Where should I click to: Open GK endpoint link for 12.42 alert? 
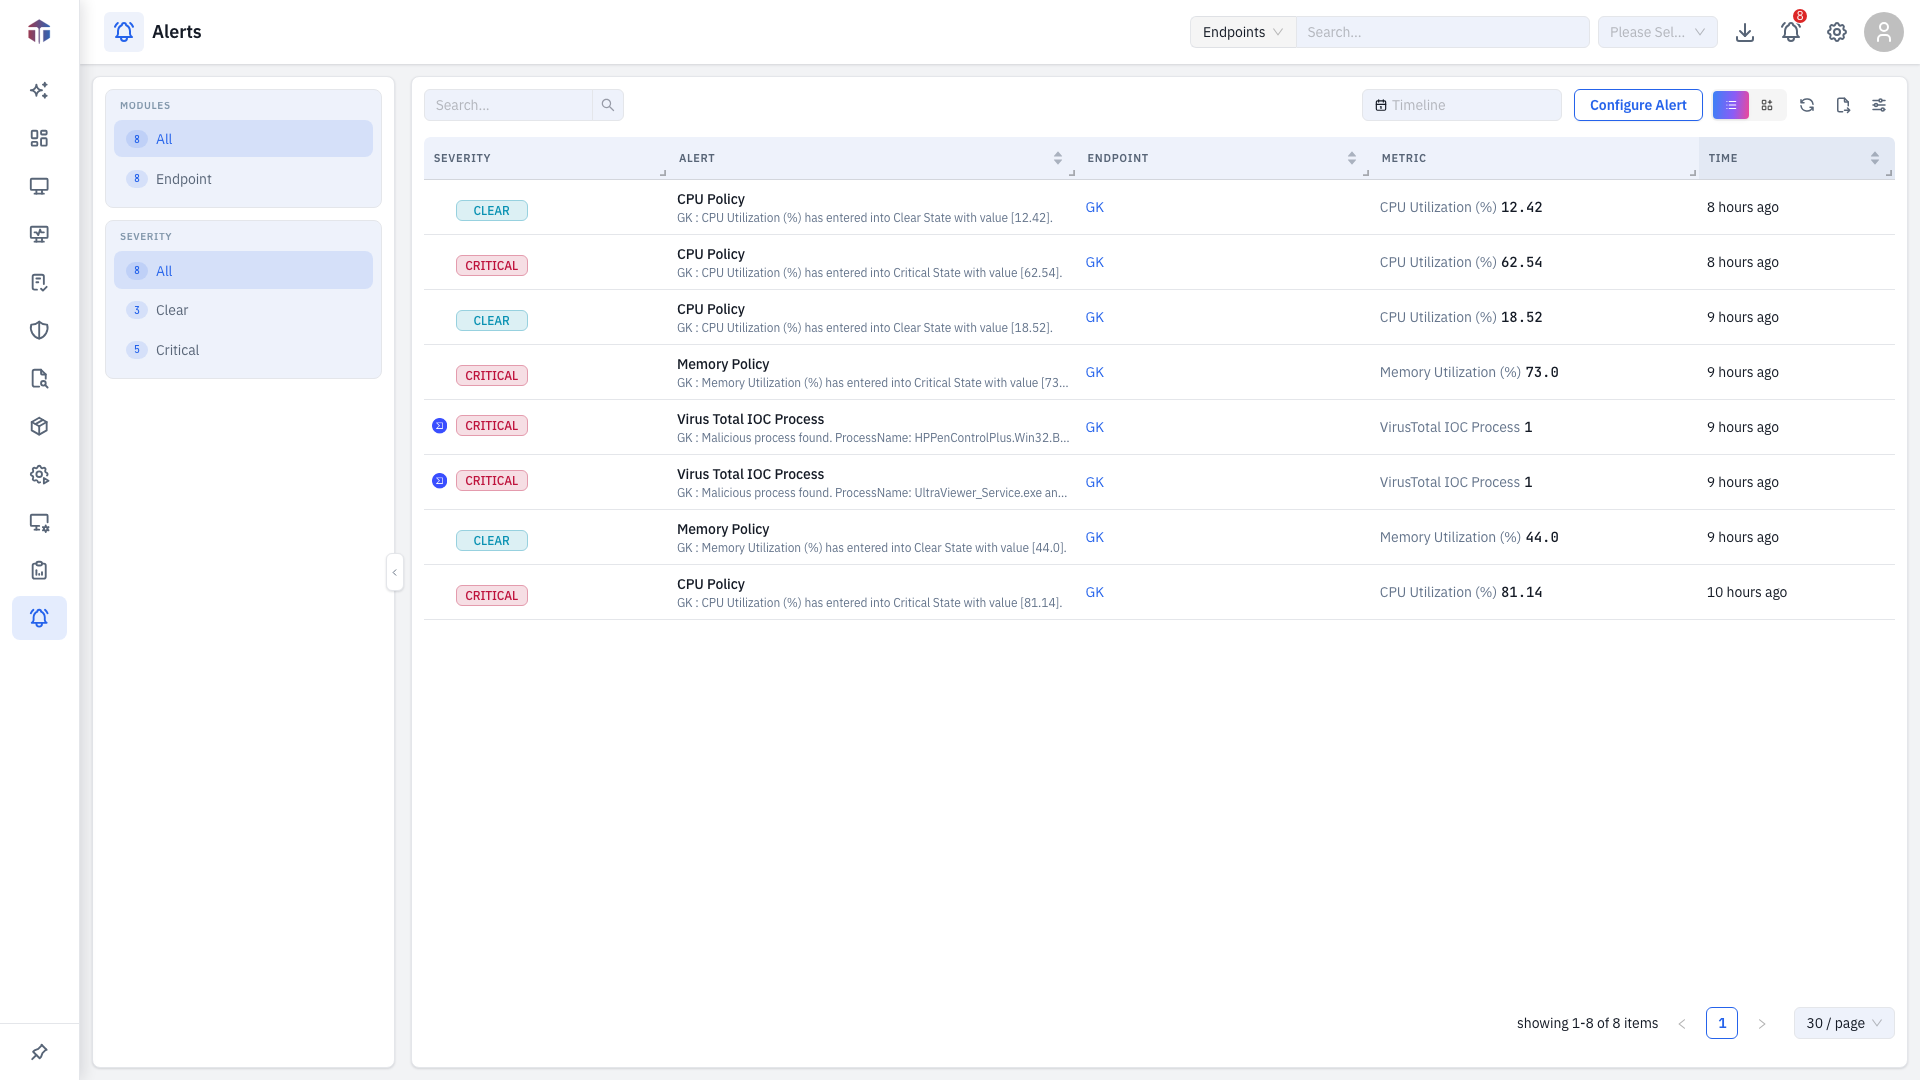[x=1095, y=207]
